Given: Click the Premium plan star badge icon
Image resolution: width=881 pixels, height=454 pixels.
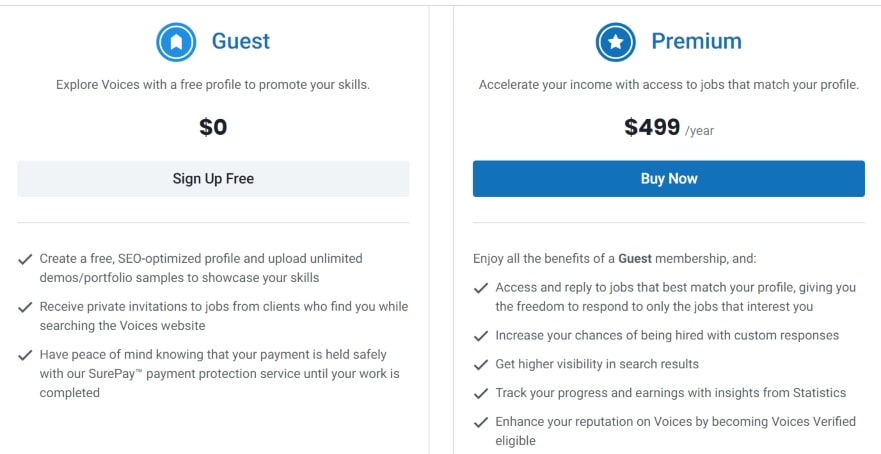Looking at the screenshot, I should (x=615, y=42).
